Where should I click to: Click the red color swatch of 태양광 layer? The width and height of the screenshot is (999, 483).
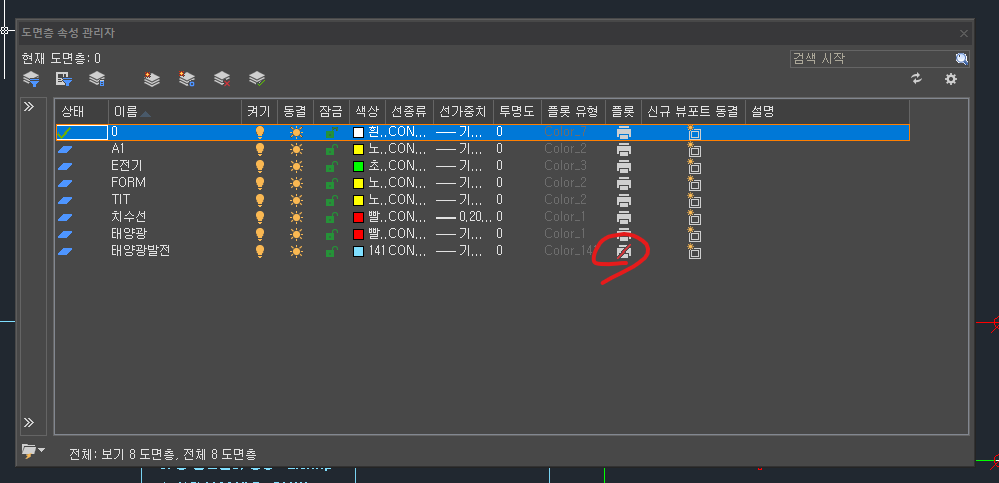tap(359, 234)
